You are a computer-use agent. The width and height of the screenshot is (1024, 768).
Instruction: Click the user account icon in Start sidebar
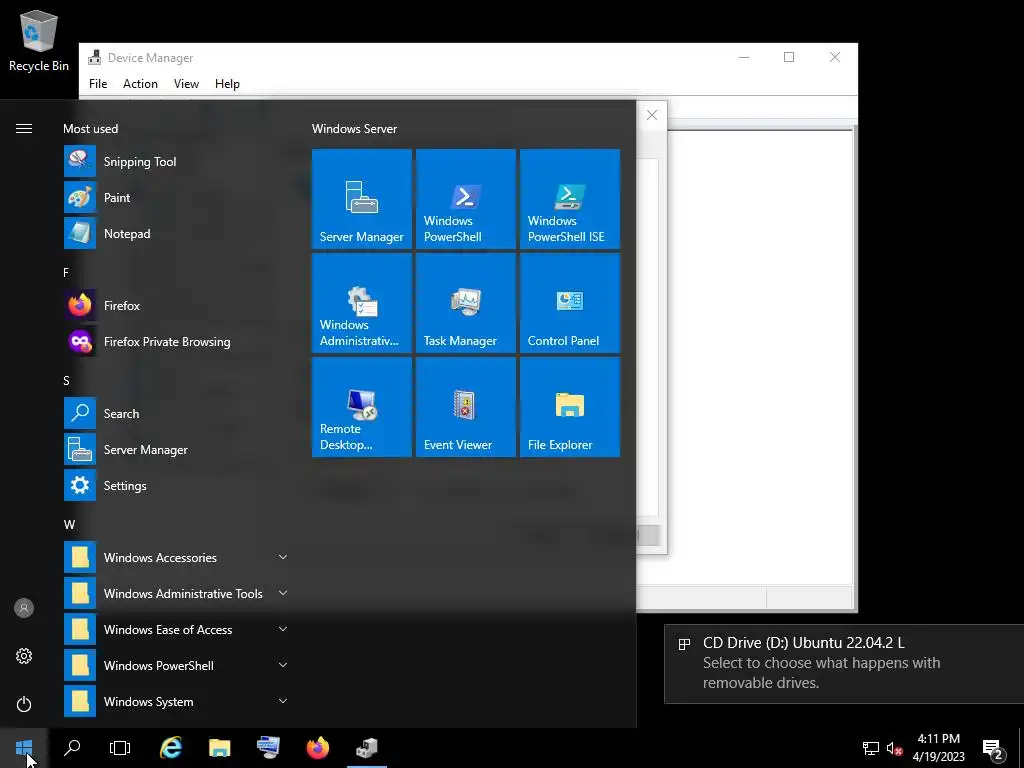[x=24, y=608]
